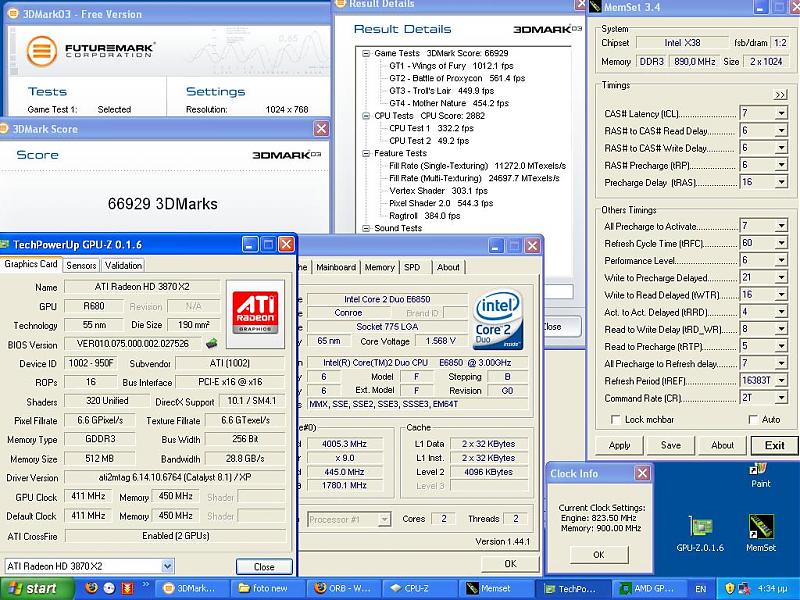Viewport: 800px width, 600px height.
Task: Switch to the Validation tab in GPU-Z
Action: tap(123, 266)
